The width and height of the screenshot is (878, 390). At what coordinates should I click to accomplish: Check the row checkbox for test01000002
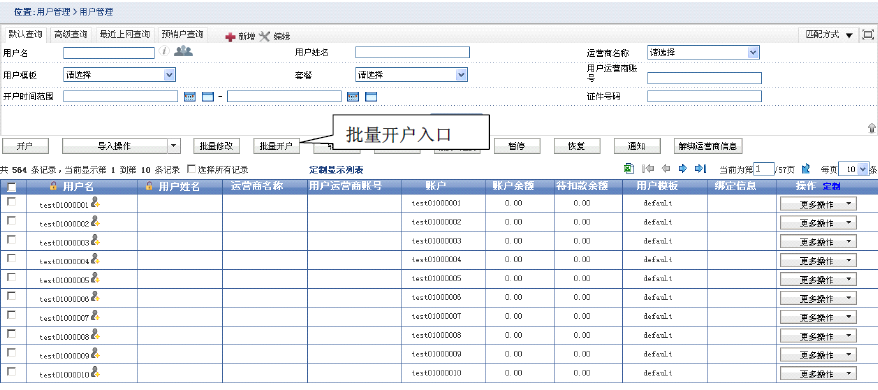pyautogui.click(x=11, y=221)
